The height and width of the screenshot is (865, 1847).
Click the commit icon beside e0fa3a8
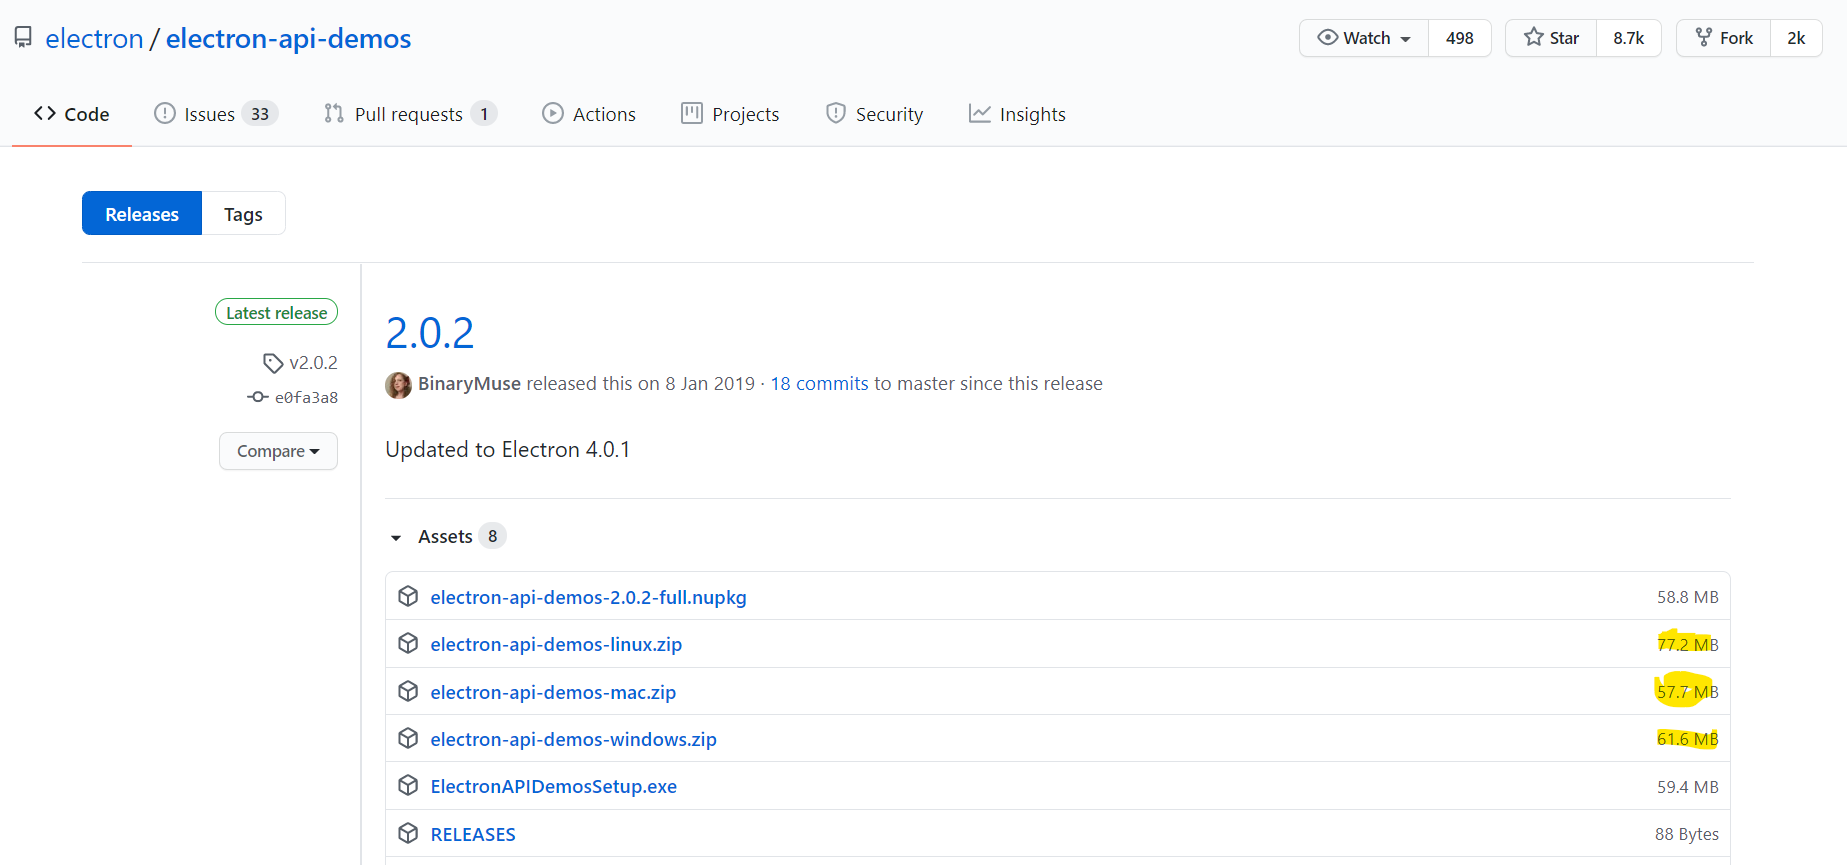(x=258, y=397)
